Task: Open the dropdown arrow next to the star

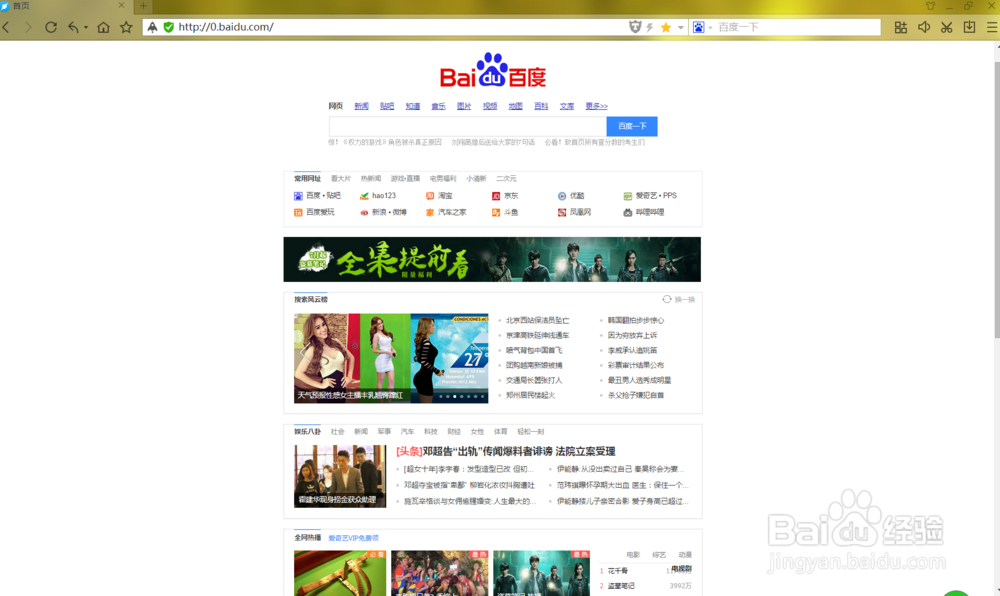Action: click(x=680, y=27)
